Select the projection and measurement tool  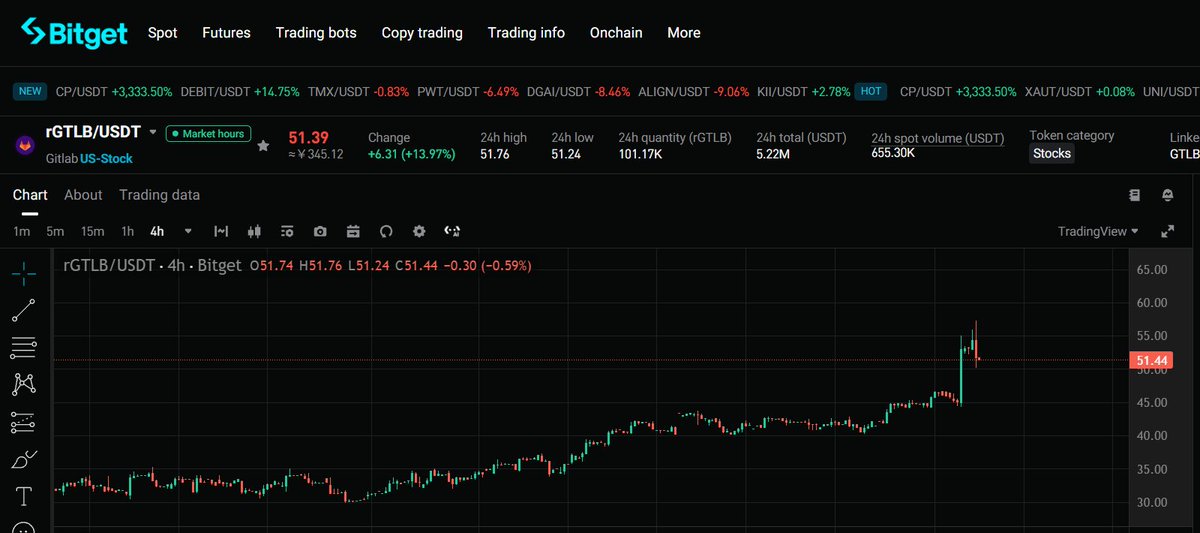(24, 422)
